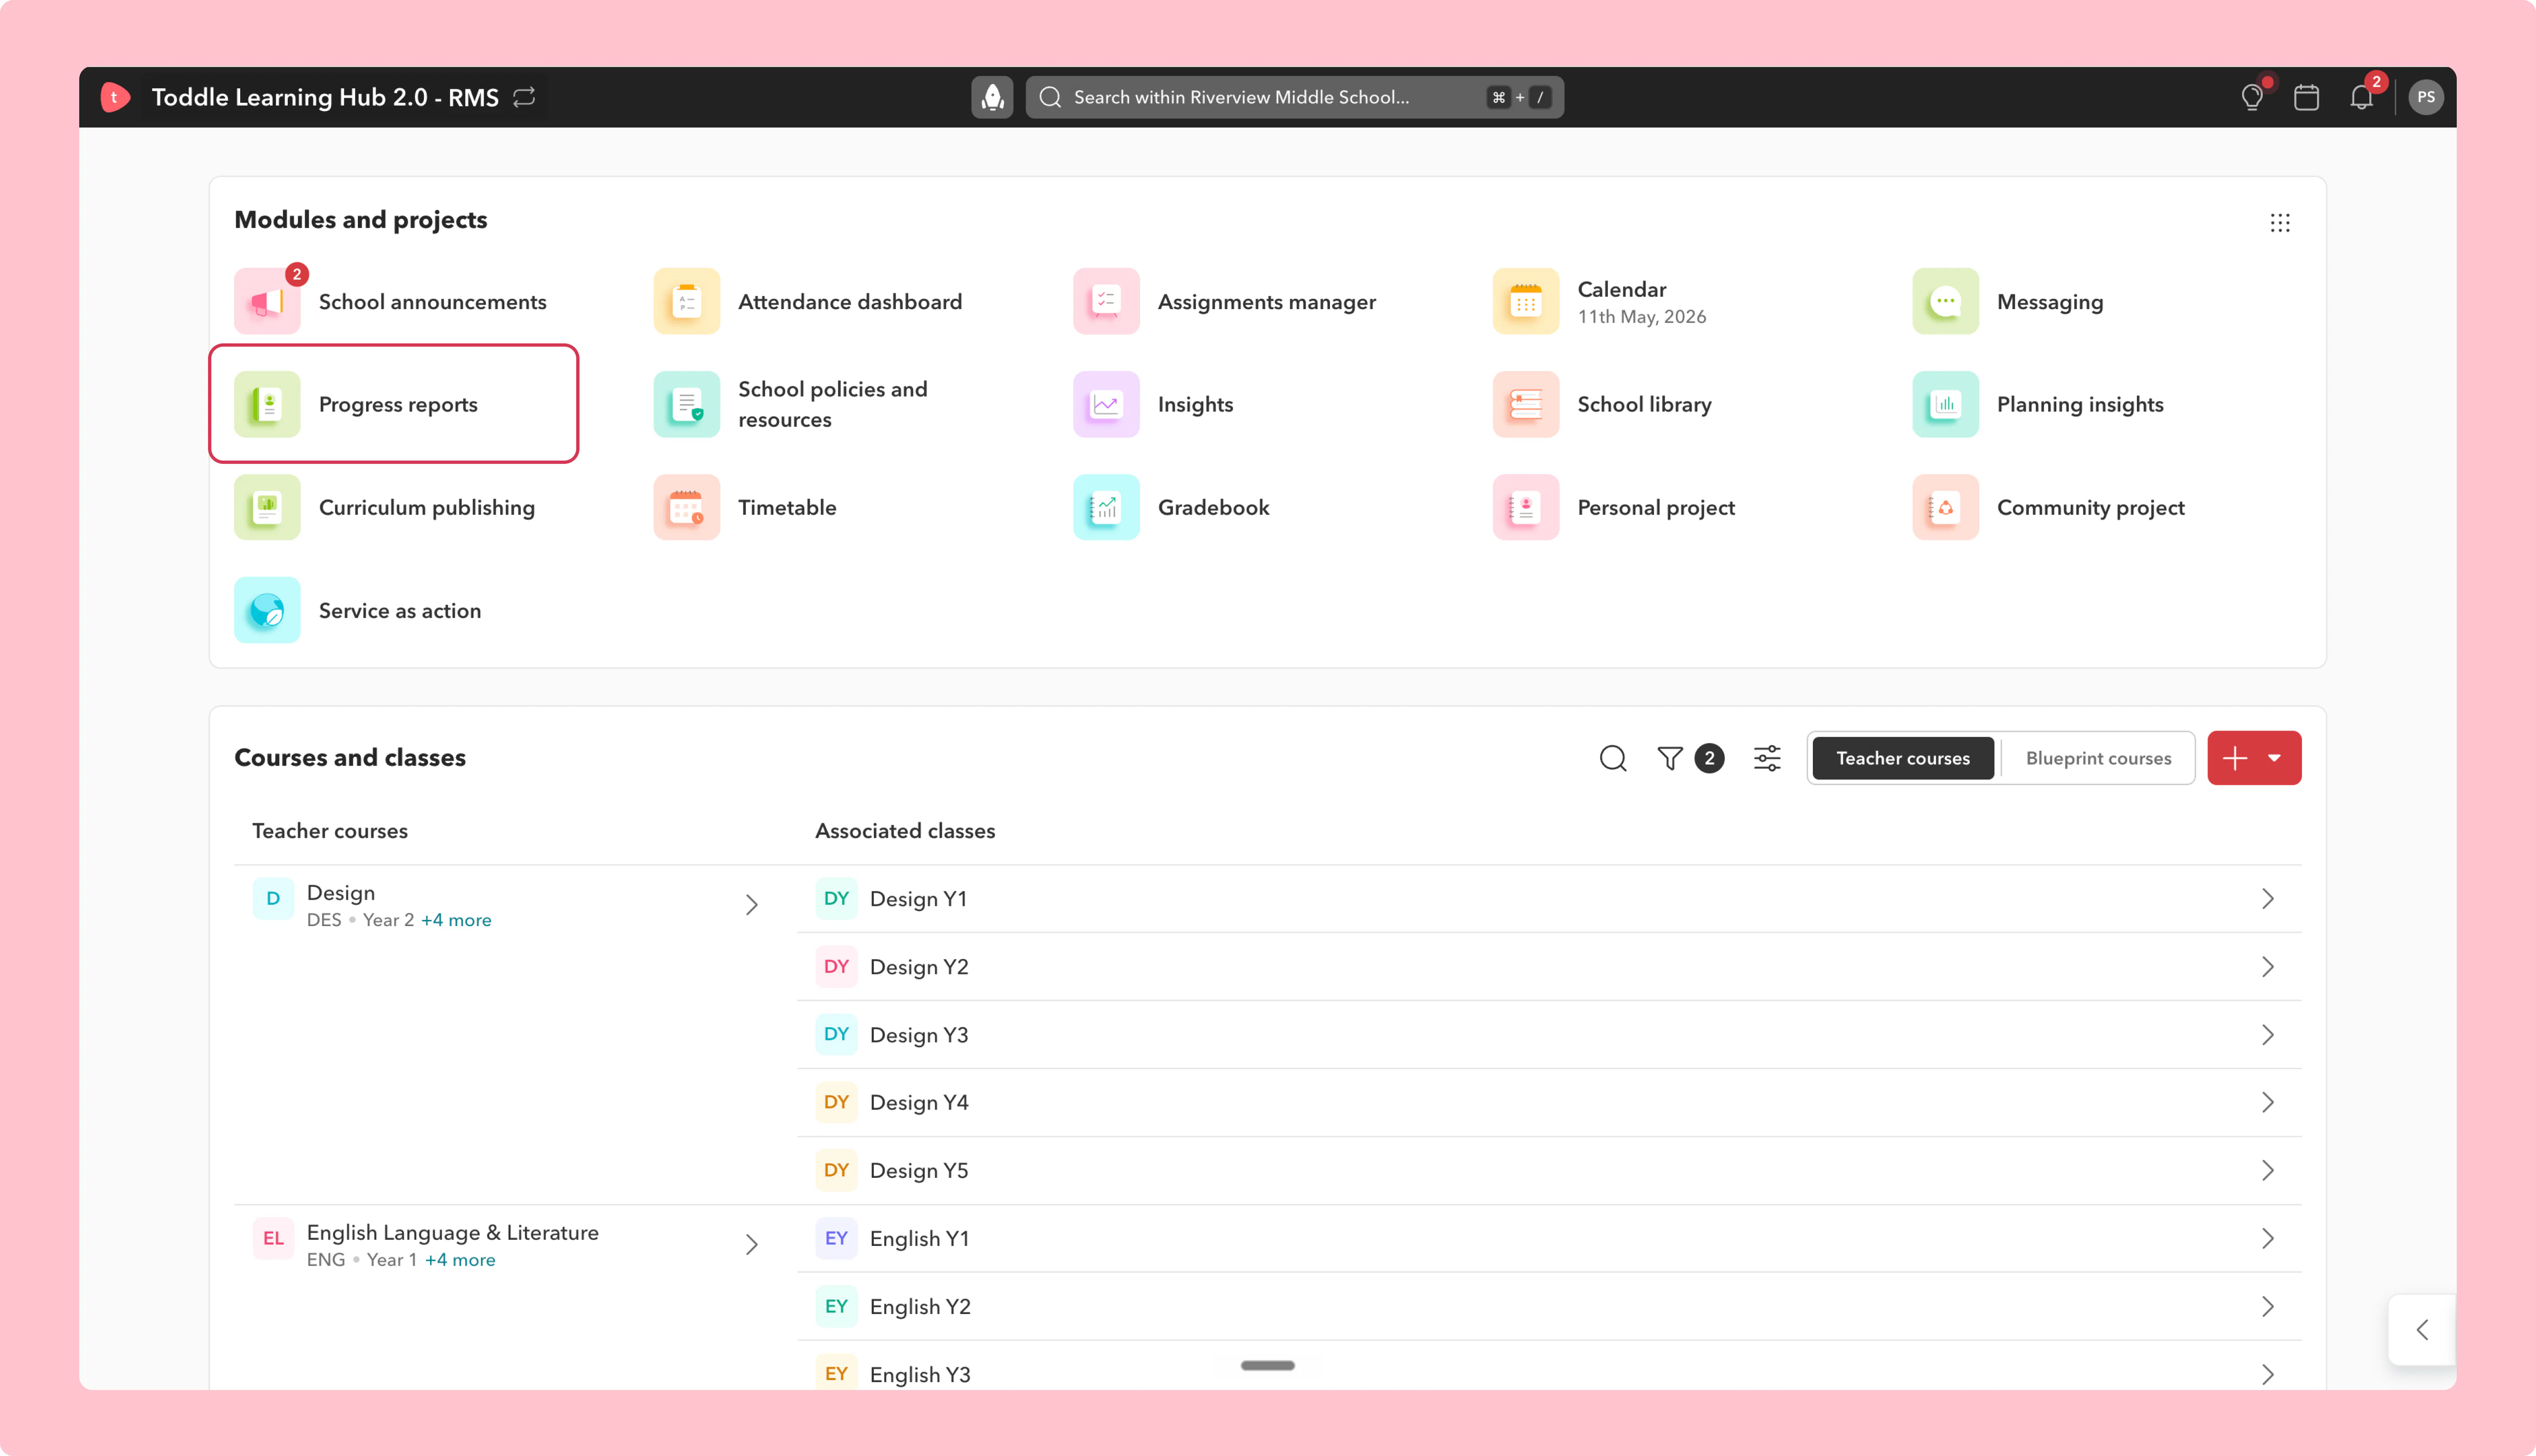Viewport: 2536px width, 1456px height.
Task: Open the Attendance dashboard icon
Action: [x=686, y=301]
